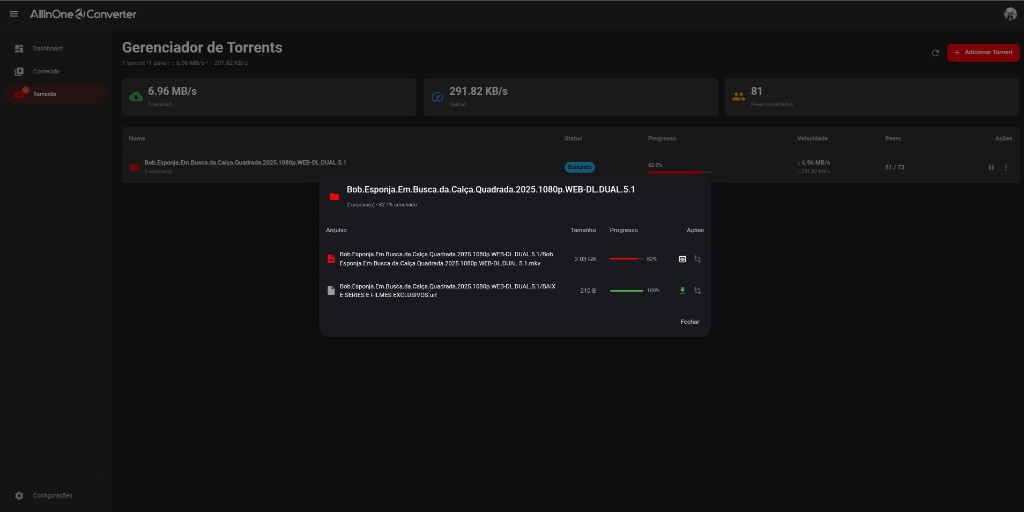Click the stream icon for the .mkv file
The width and height of the screenshot is (1024, 512).
(x=683, y=259)
